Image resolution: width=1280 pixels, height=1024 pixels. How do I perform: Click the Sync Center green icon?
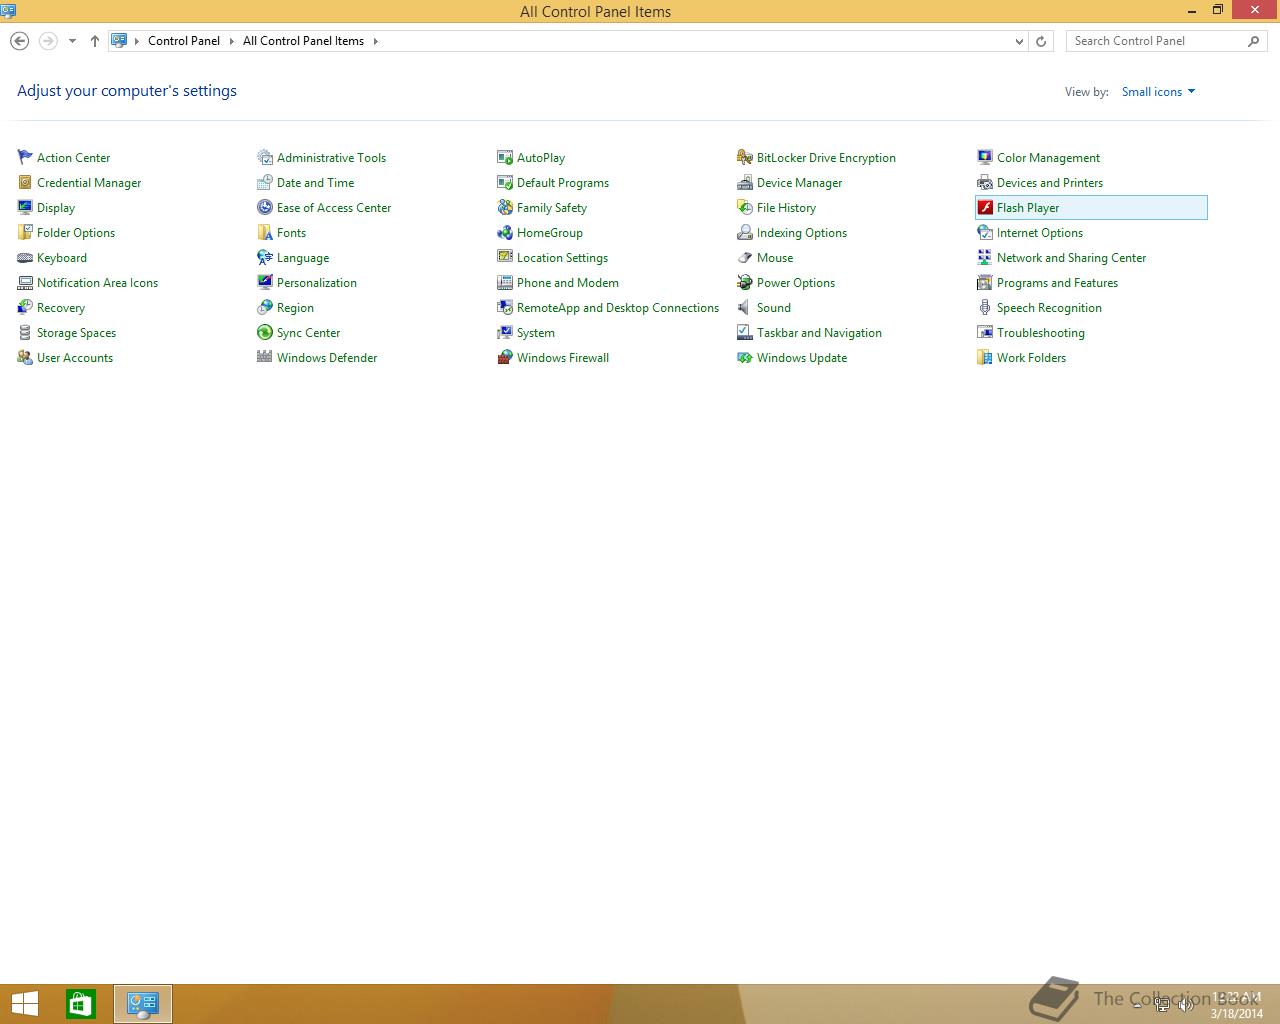pos(265,332)
